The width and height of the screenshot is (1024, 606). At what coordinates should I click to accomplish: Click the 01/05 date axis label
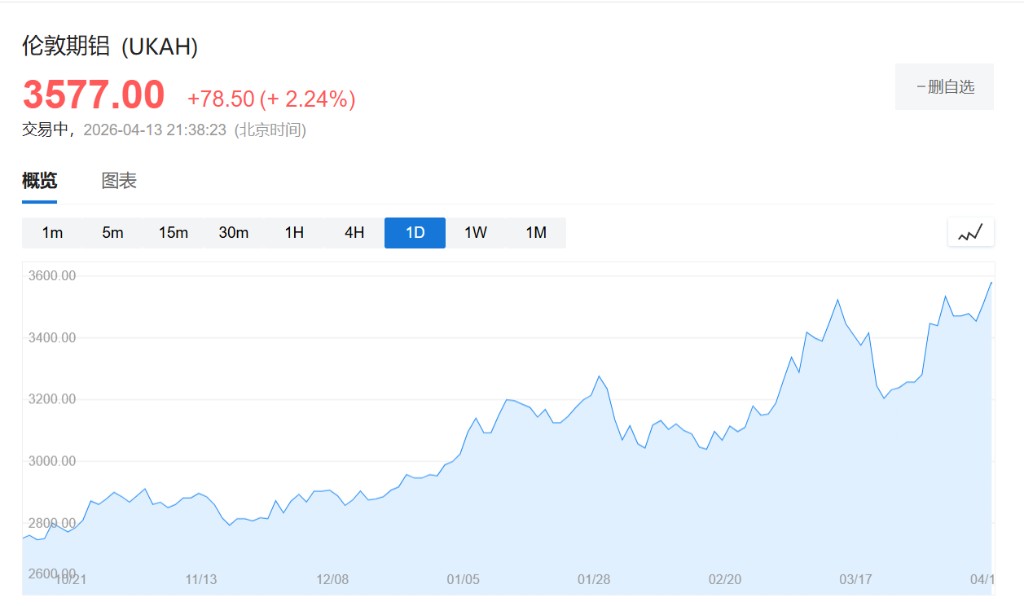click(x=463, y=579)
